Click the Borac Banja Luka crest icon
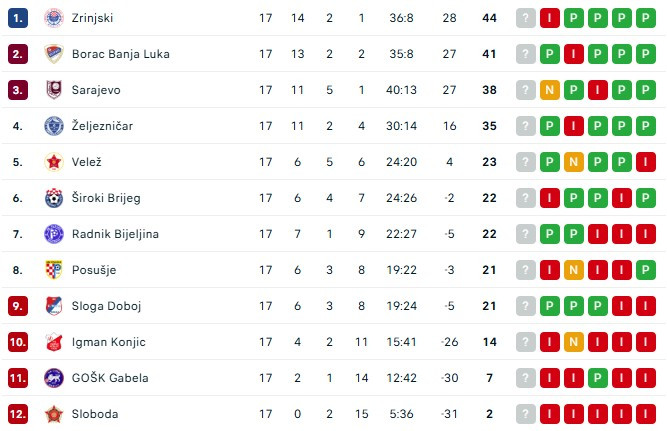 (x=53, y=54)
